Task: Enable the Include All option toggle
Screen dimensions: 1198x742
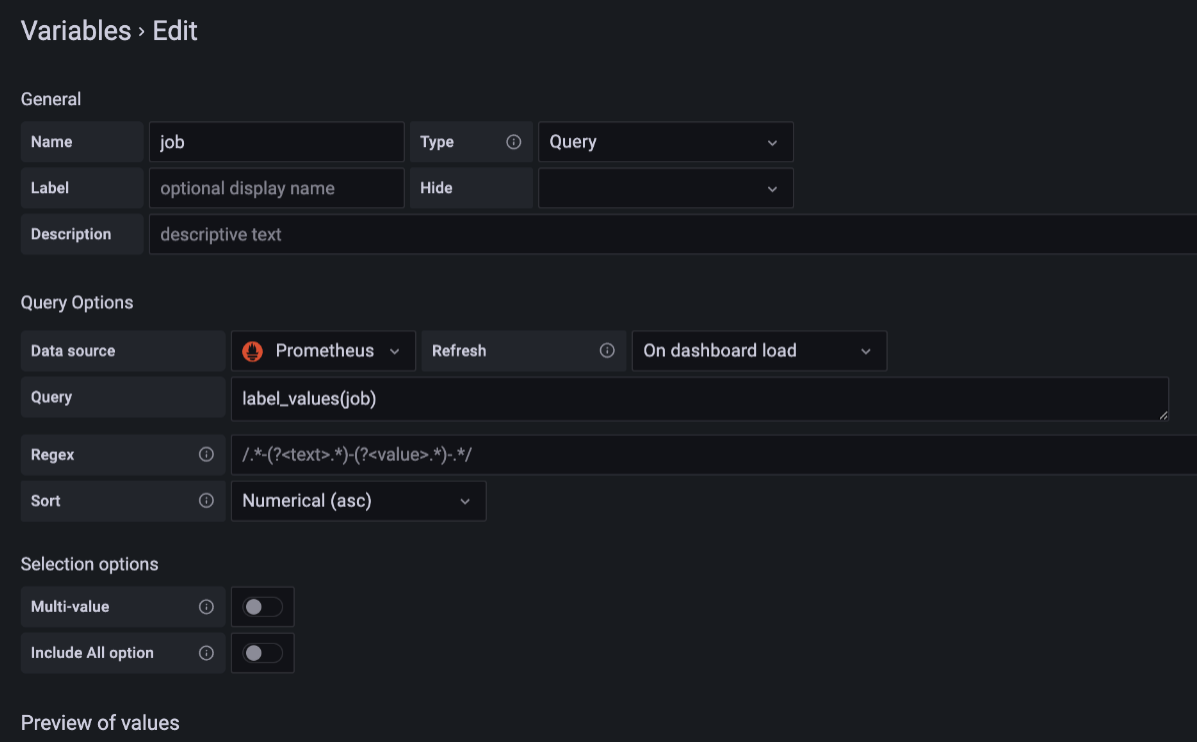Action: point(262,652)
